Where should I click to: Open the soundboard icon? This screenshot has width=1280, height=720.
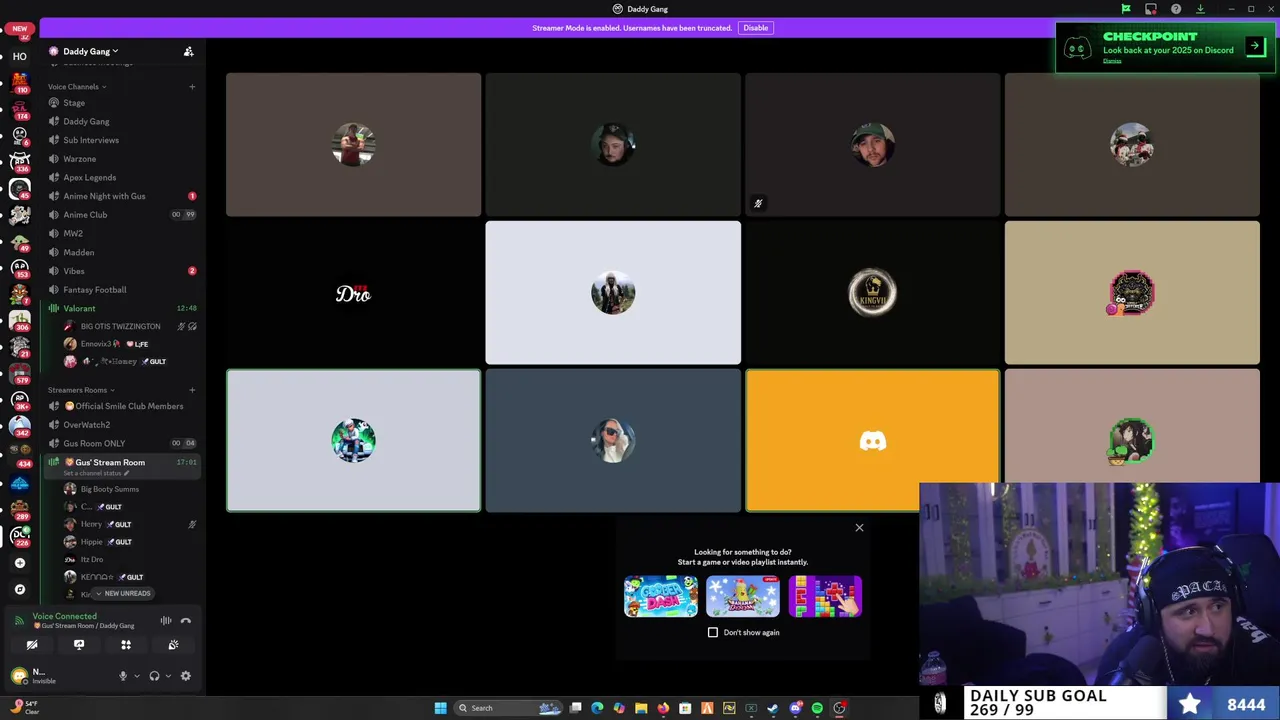pyautogui.click(x=173, y=645)
